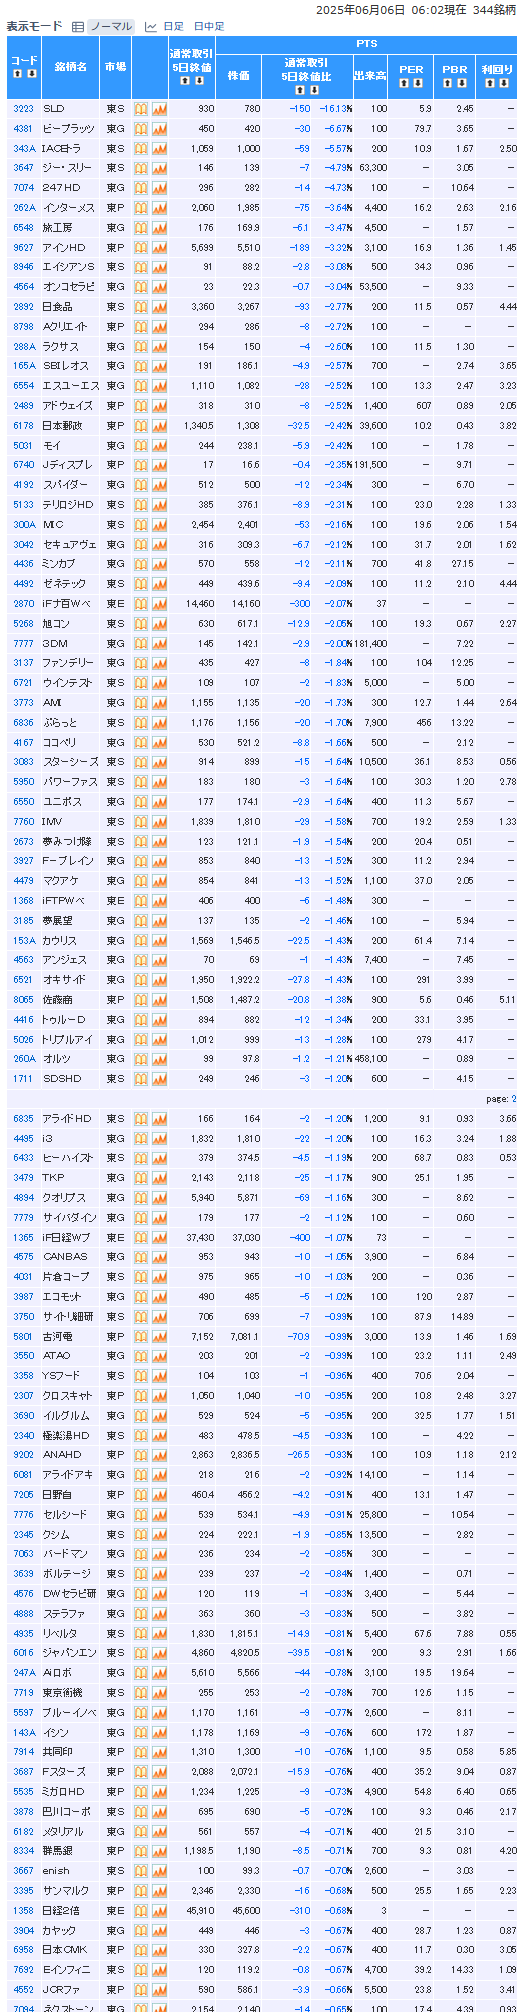Open the chart icon for 日経2倍 row
The height and width of the screenshot is (2012, 523).
pos(159,1910)
